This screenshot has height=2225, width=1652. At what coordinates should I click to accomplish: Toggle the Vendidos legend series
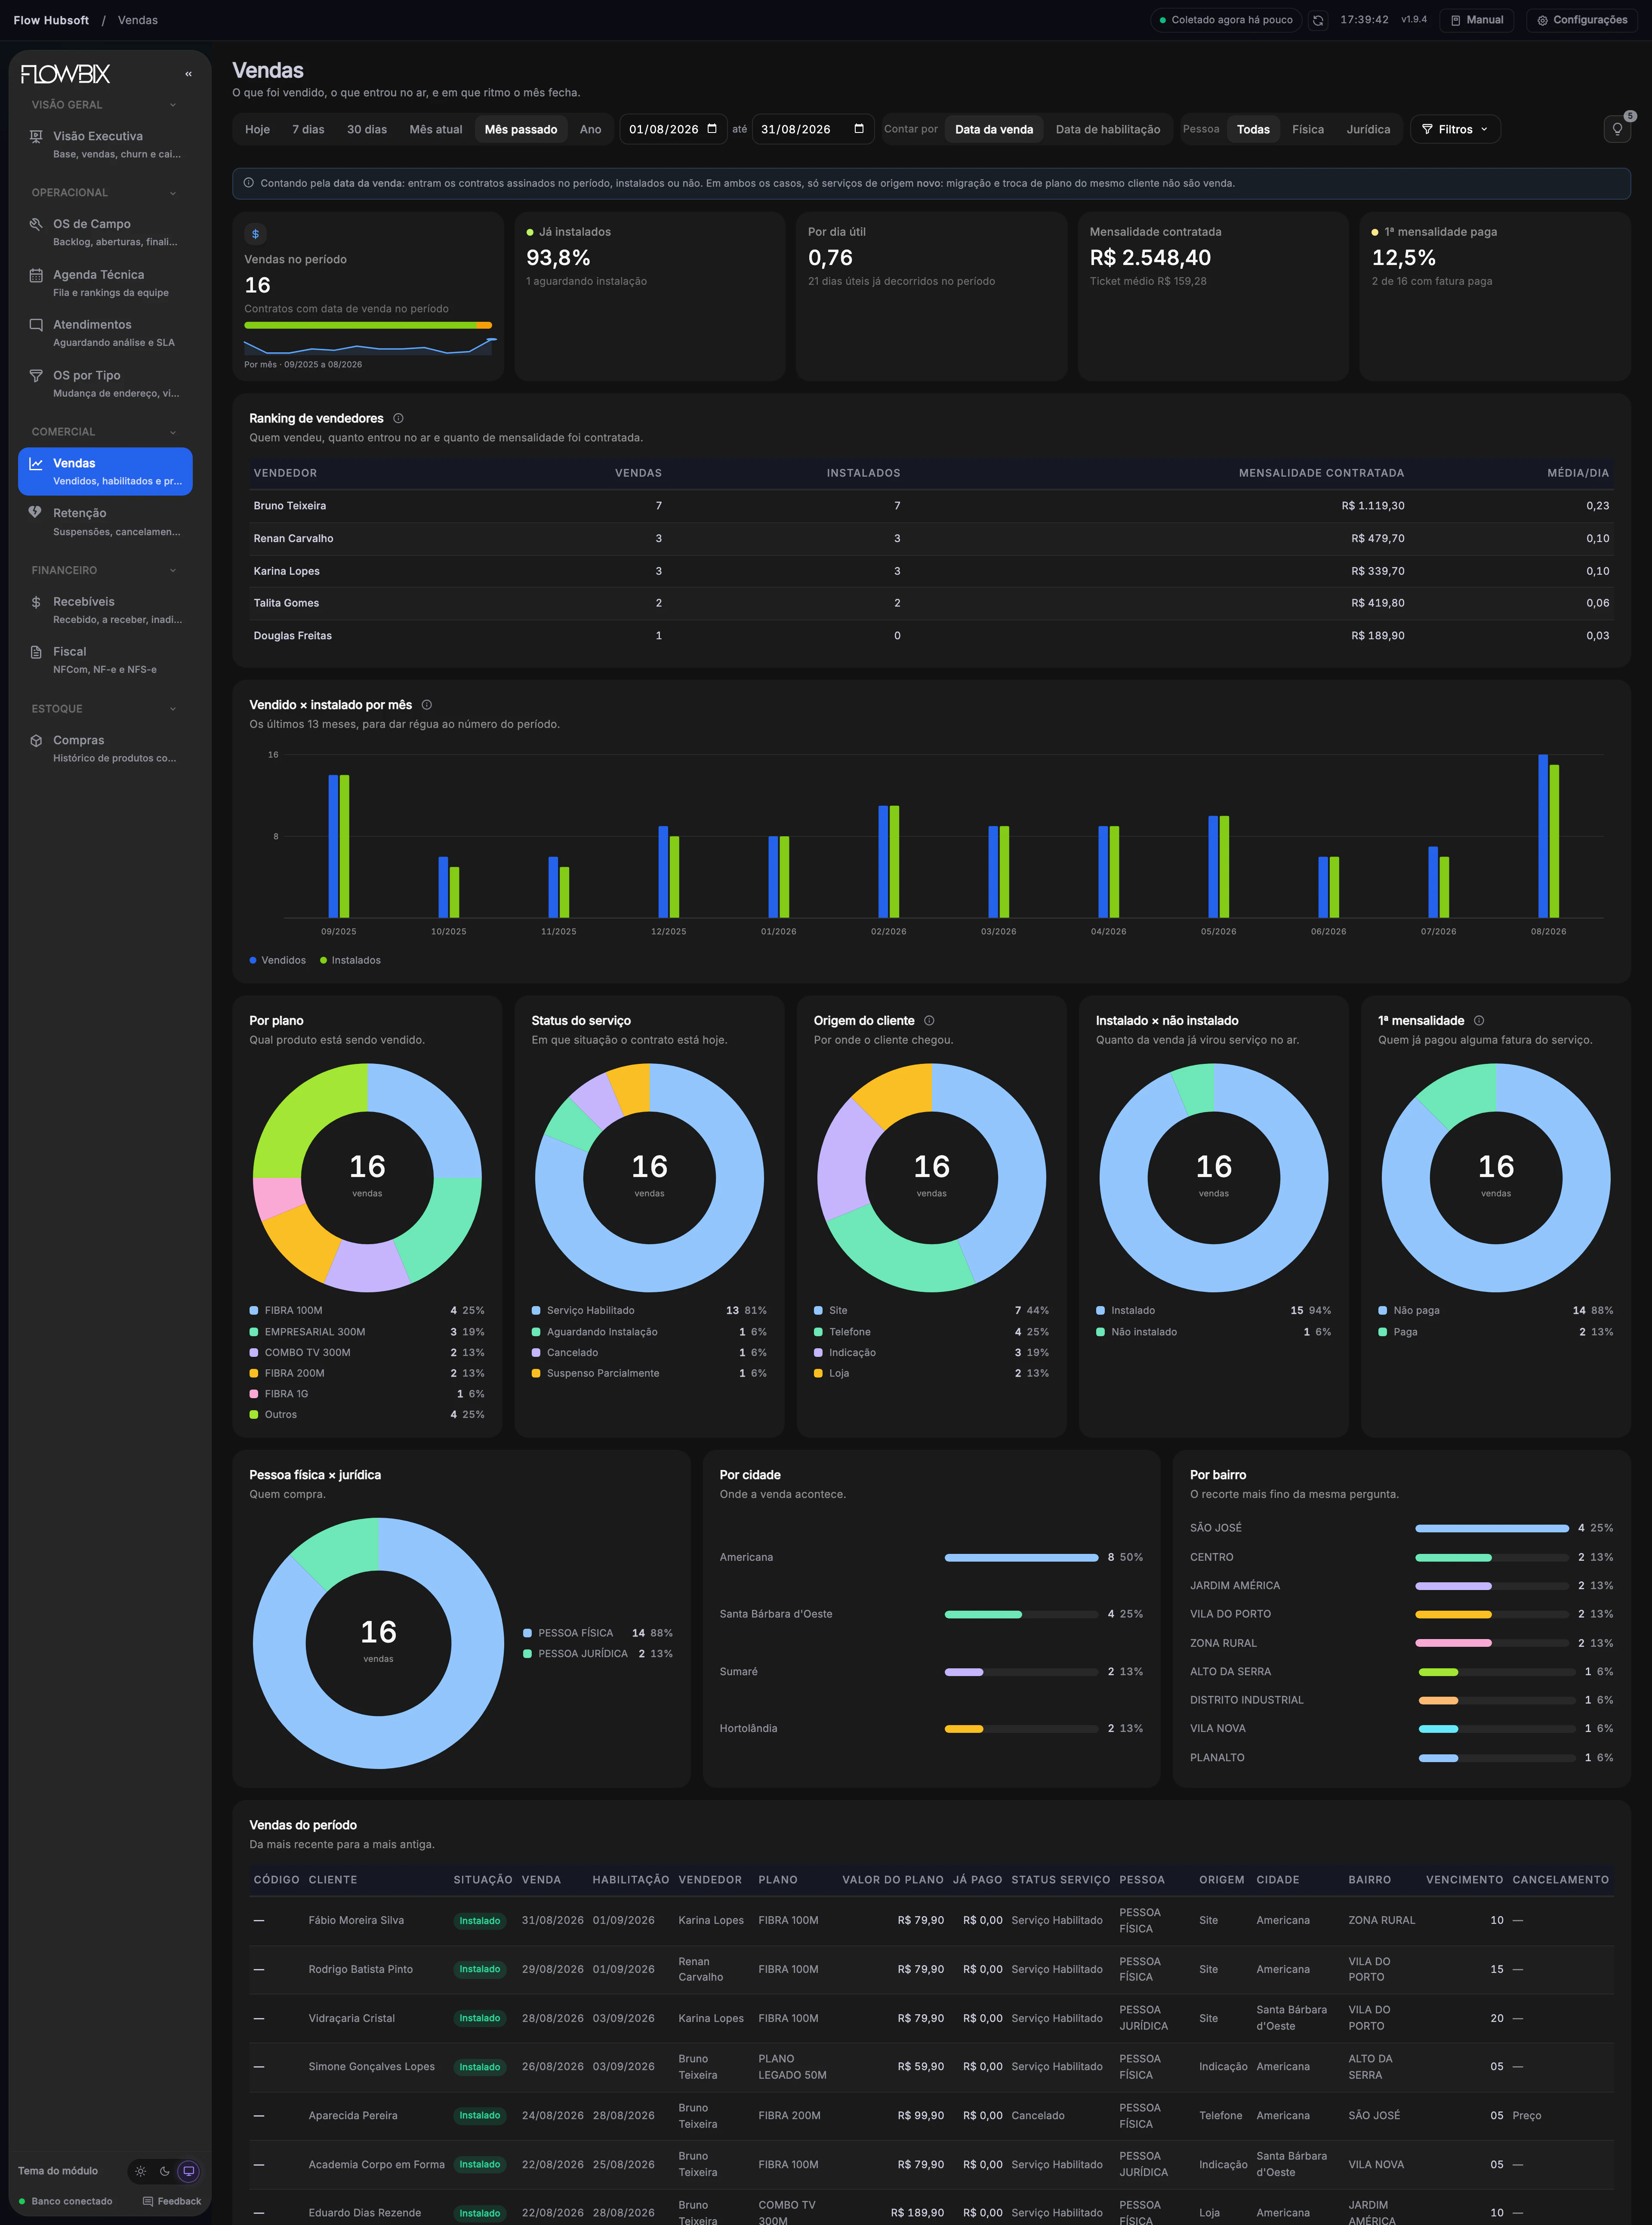tap(278, 961)
